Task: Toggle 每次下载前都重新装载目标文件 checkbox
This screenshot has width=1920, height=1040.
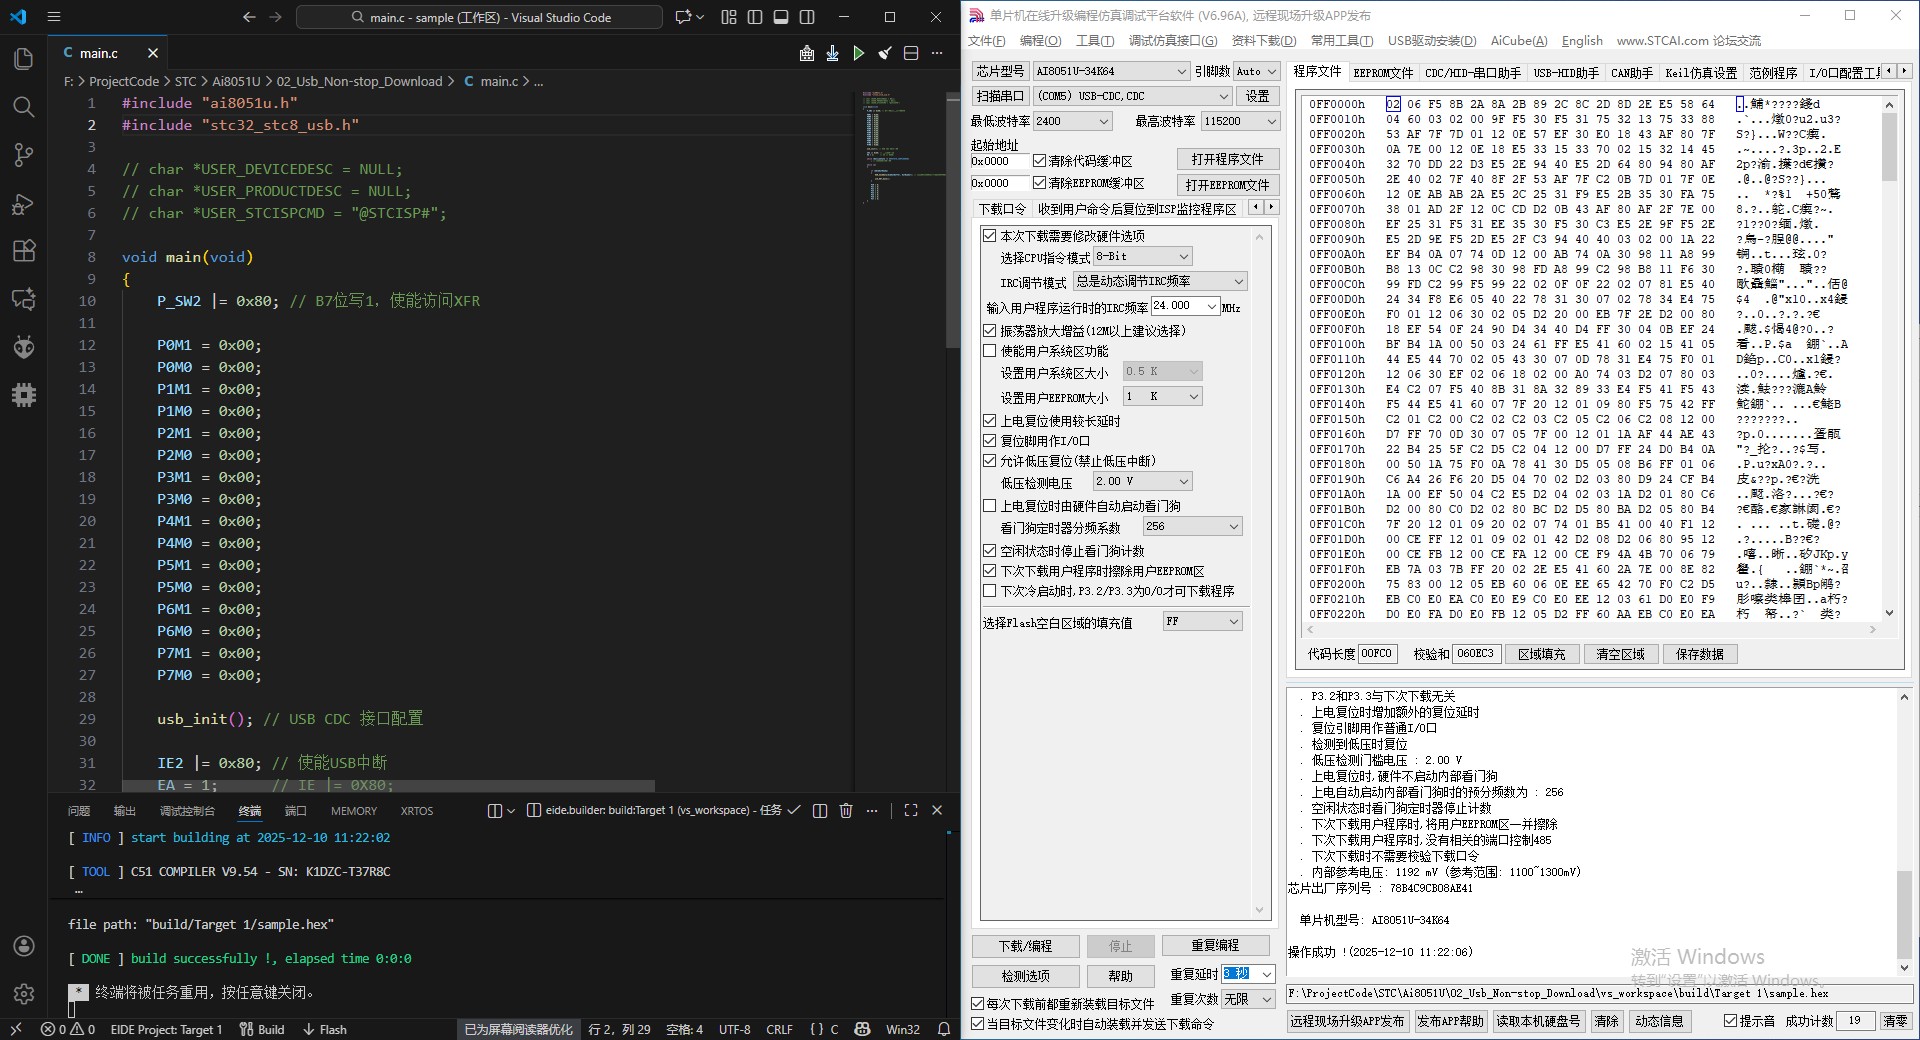Action: 978,1003
